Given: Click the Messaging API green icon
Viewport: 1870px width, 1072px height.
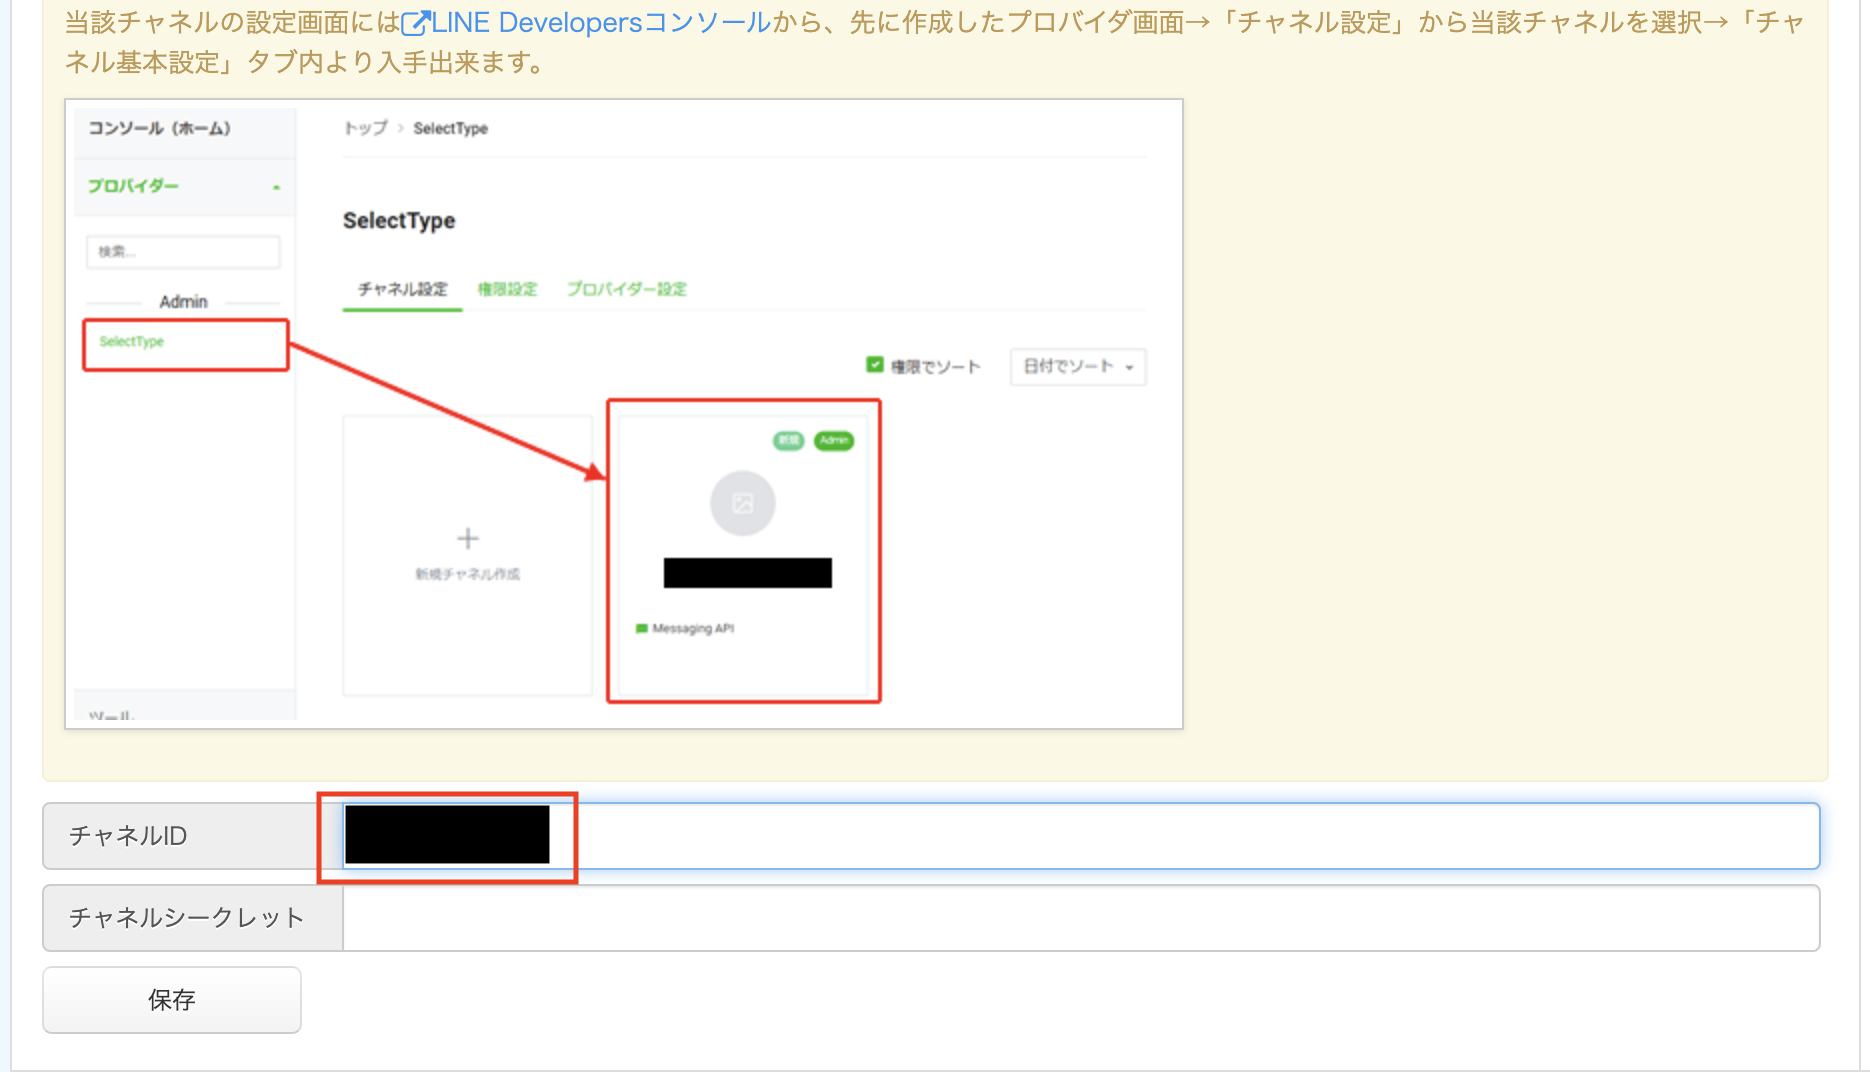Looking at the screenshot, I should (641, 629).
